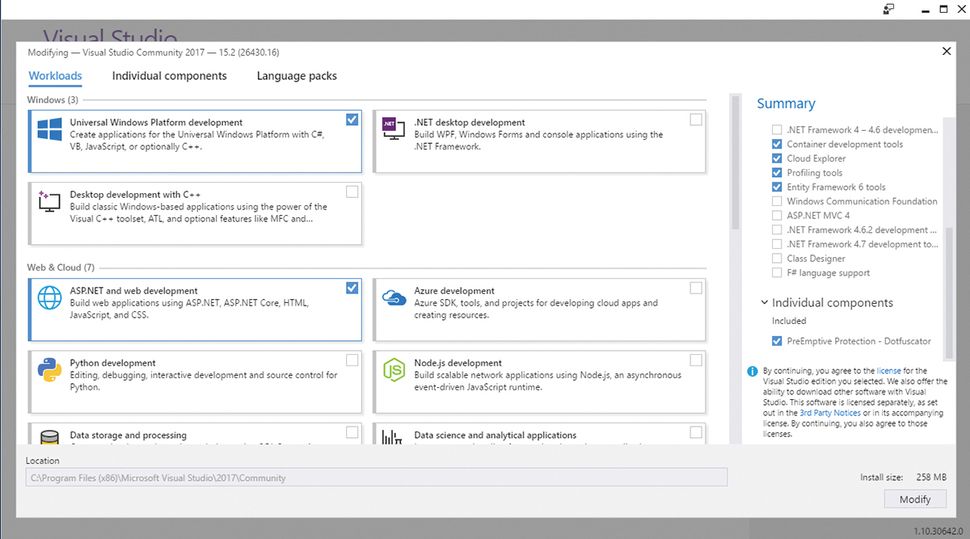Click the Universal Windows Platform workload icon
This screenshot has height=539, width=970.
pyautogui.click(x=50, y=130)
